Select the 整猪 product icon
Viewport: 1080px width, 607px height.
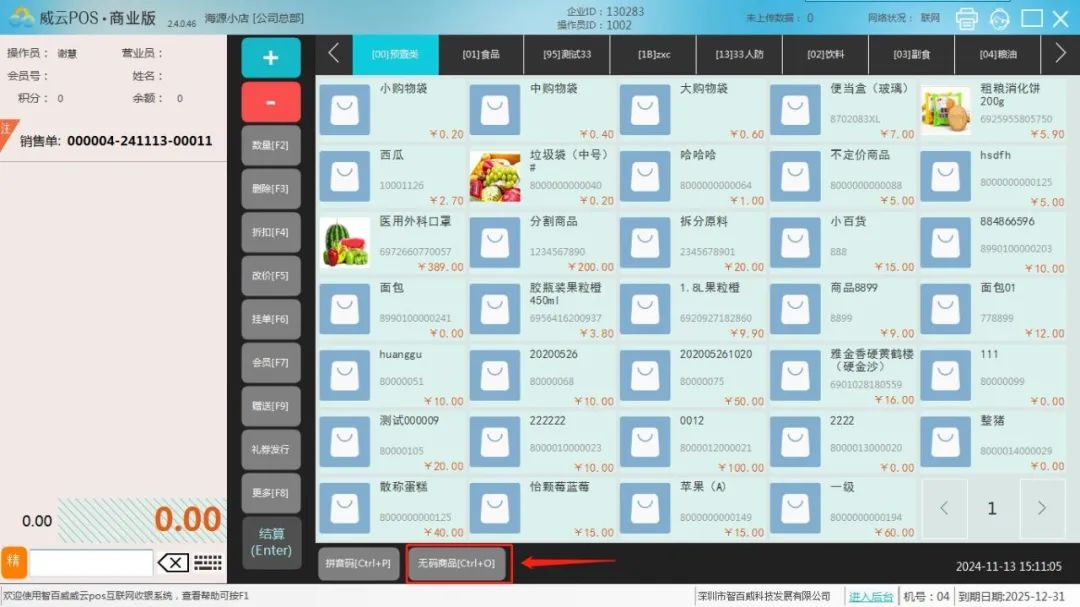click(945, 442)
